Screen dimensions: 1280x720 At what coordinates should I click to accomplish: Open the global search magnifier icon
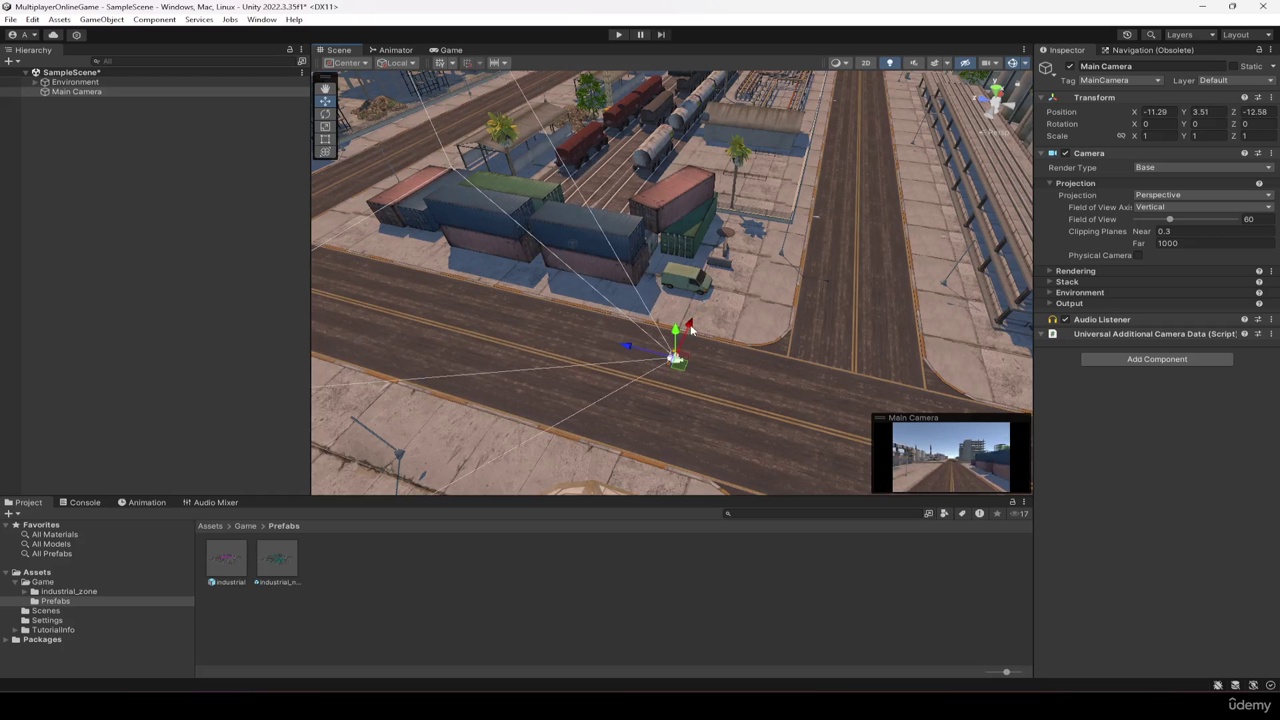pyautogui.click(x=1151, y=35)
